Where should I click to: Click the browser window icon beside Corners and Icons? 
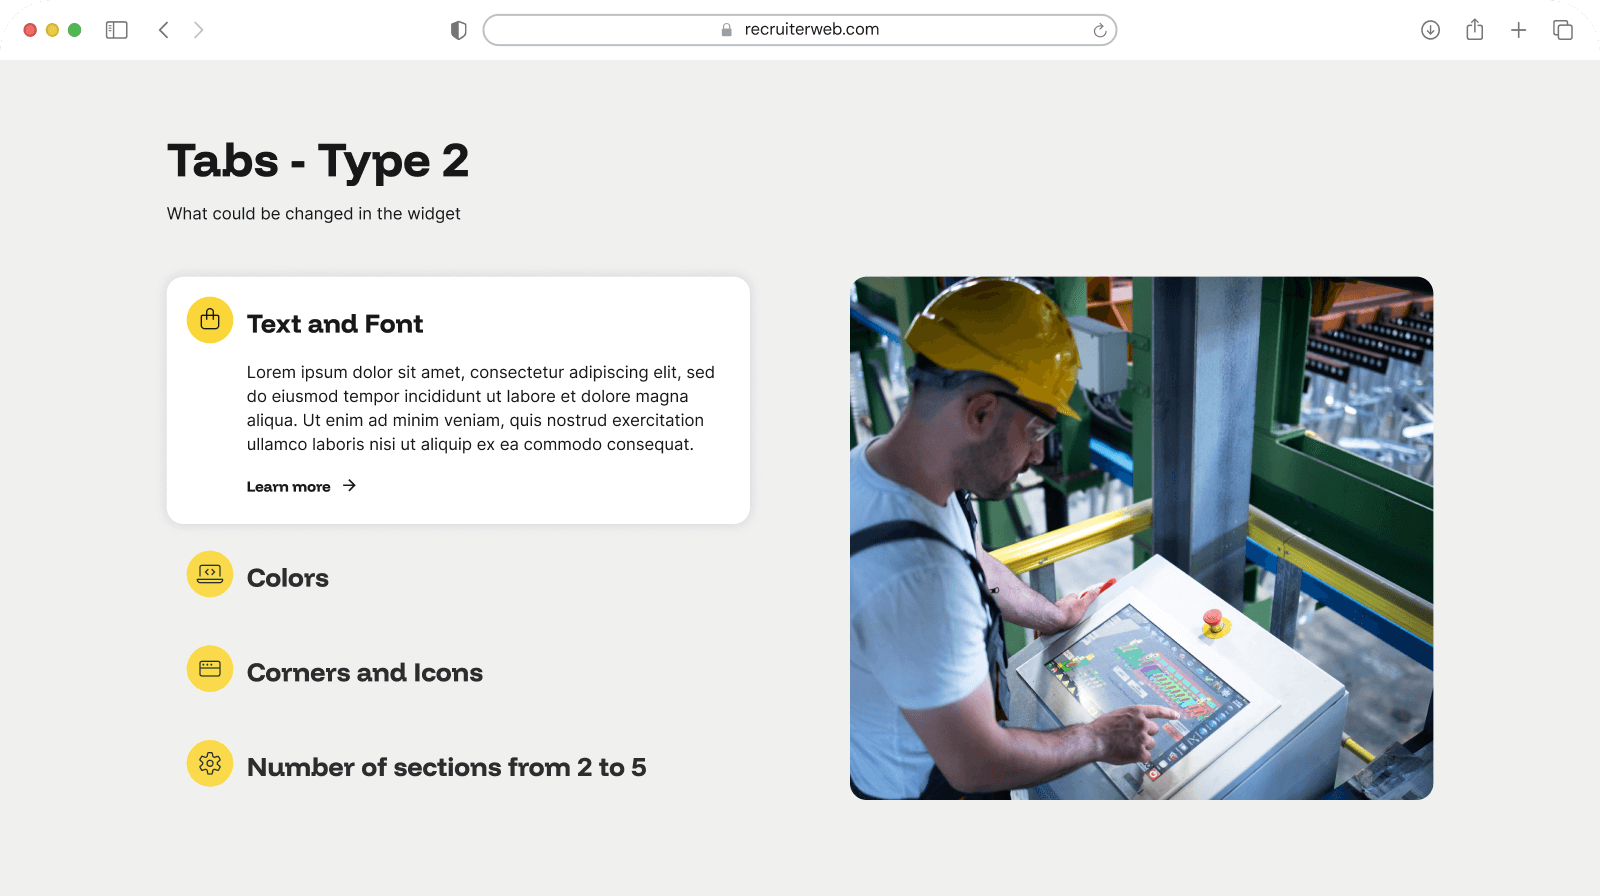(x=210, y=669)
